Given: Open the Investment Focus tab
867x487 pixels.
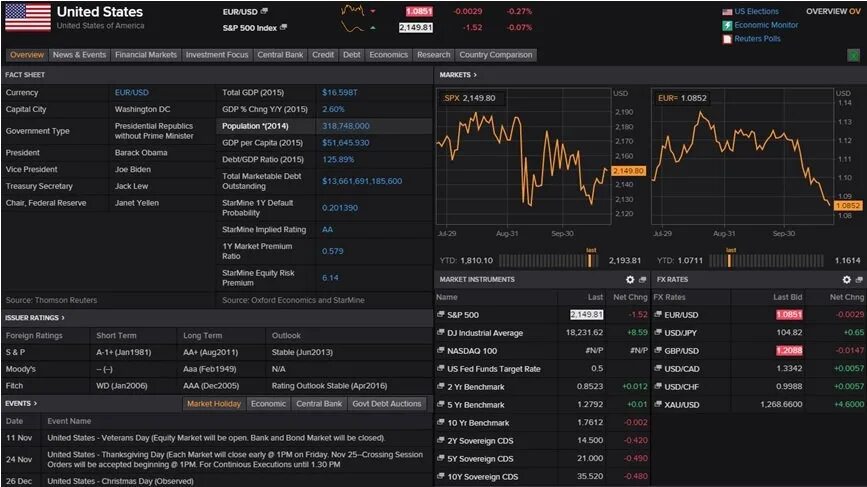Looking at the screenshot, I should point(217,55).
